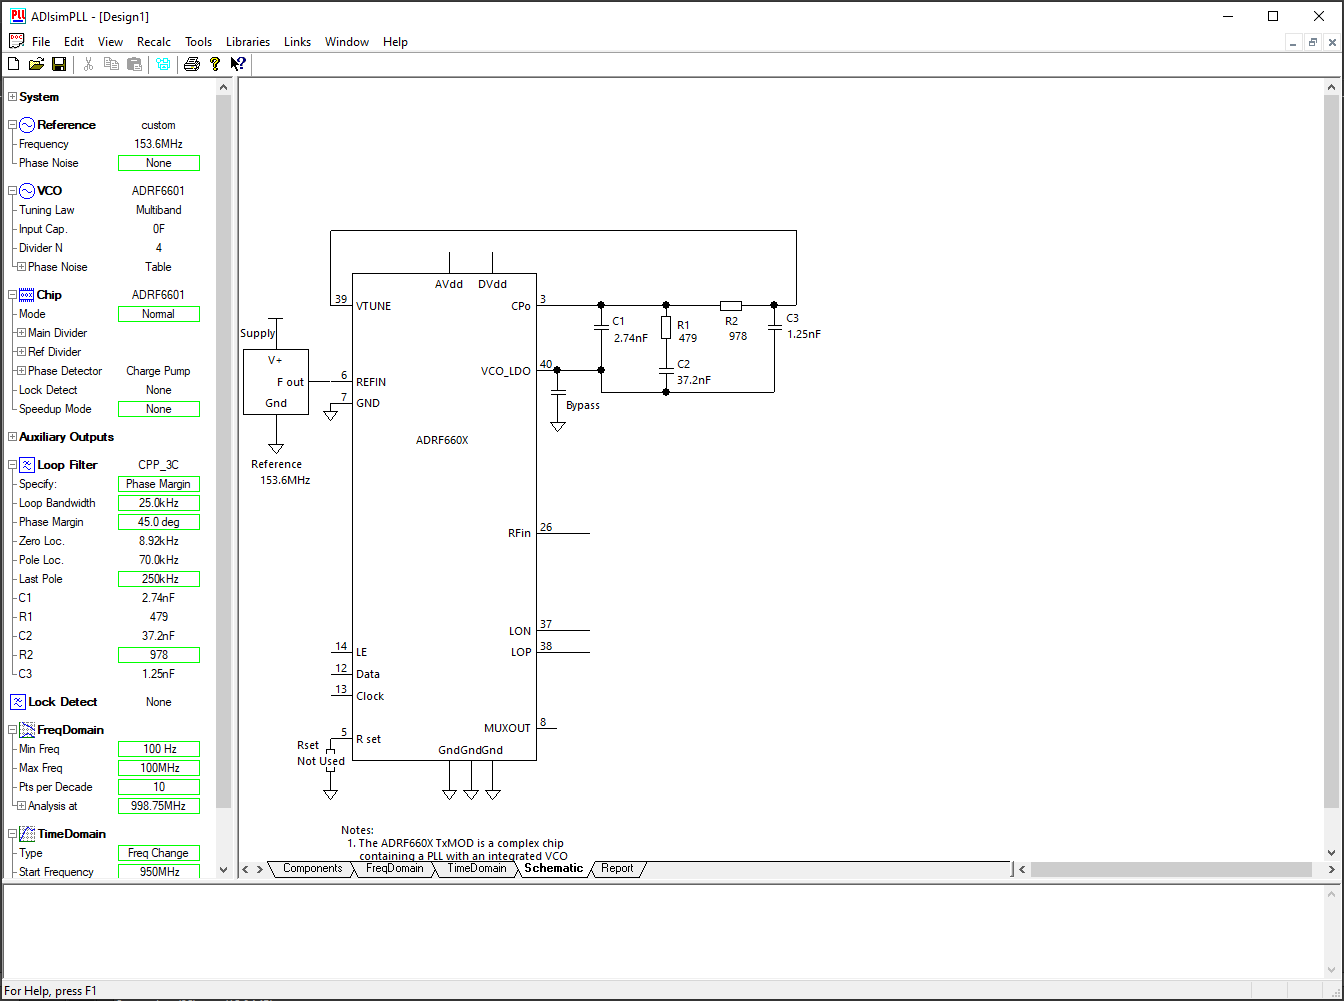This screenshot has width=1344, height=1001.
Task: Edit the Phase Margin 45.0 deg field
Action: (x=159, y=522)
